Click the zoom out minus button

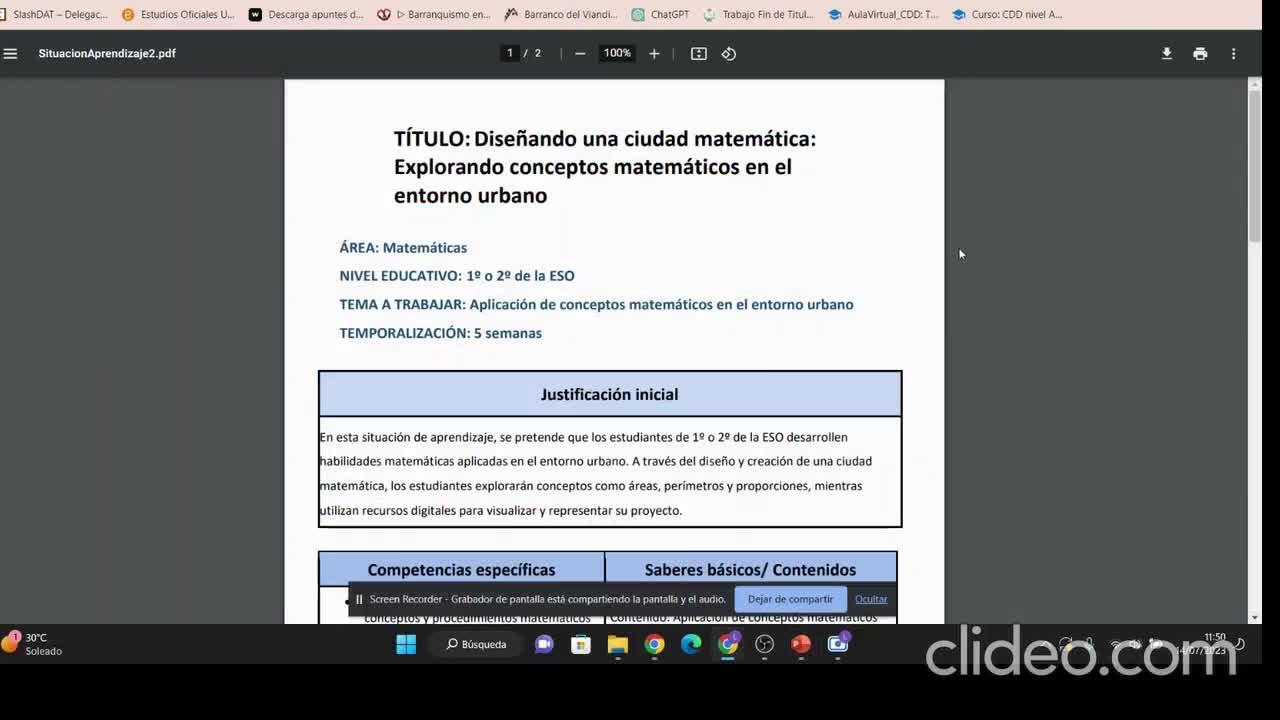point(580,54)
